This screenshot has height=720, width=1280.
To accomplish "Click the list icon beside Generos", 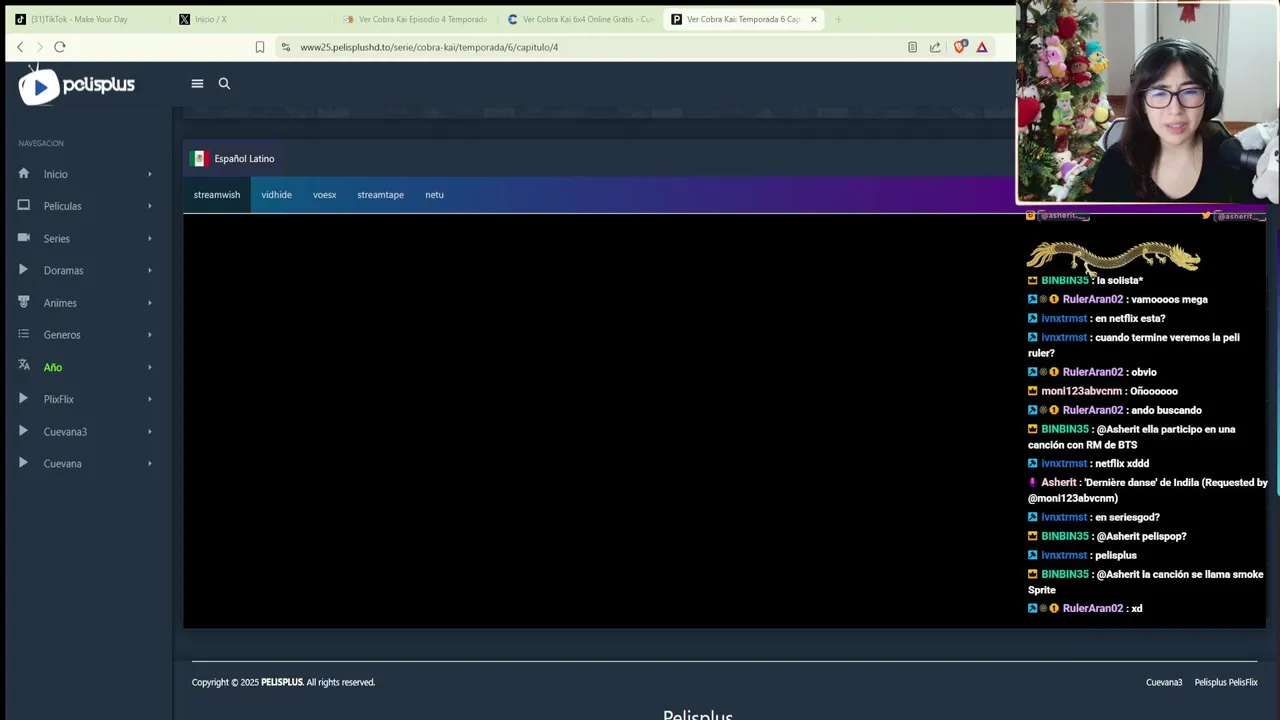I will 24,334.
